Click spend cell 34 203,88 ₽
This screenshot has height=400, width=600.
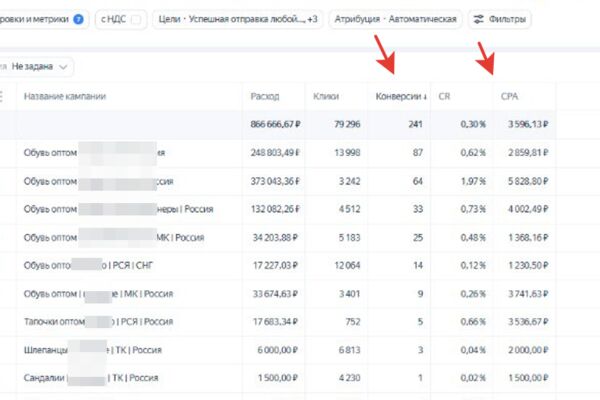click(275, 237)
